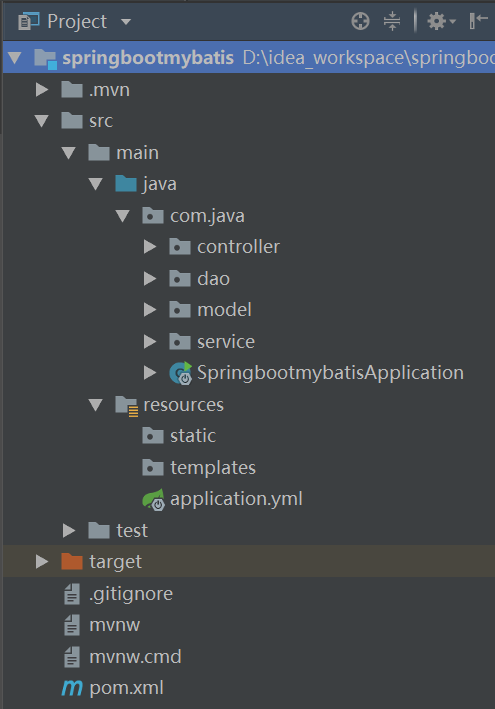Expand the service package arrow

150,341
